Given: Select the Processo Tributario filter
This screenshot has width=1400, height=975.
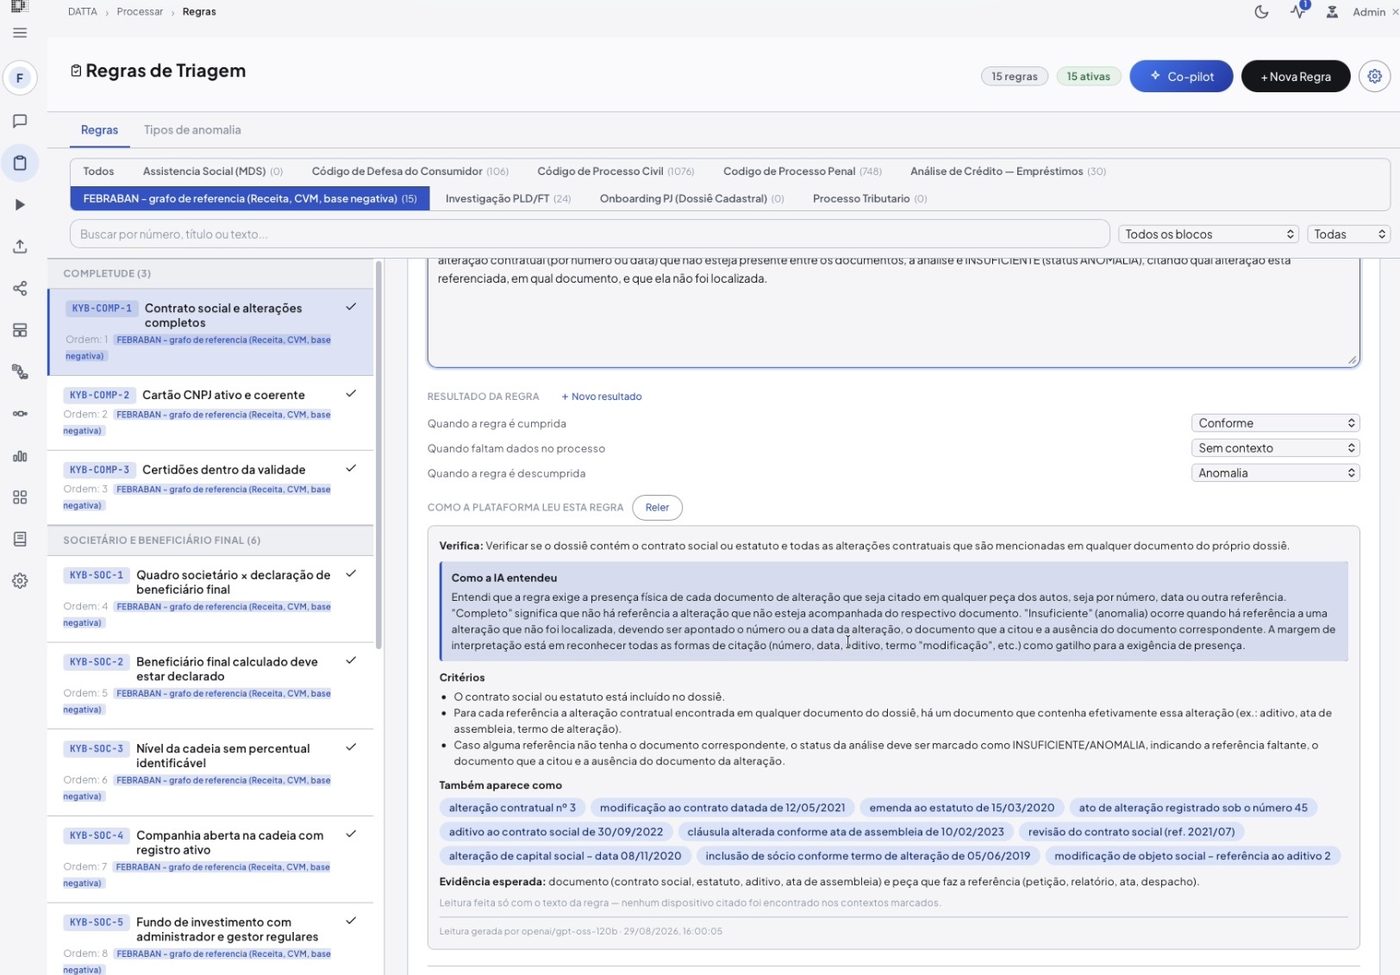Looking at the screenshot, I should (x=870, y=199).
